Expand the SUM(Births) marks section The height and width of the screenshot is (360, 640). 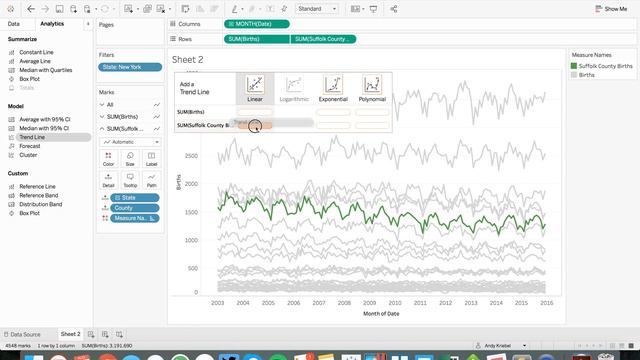[x=102, y=117]
